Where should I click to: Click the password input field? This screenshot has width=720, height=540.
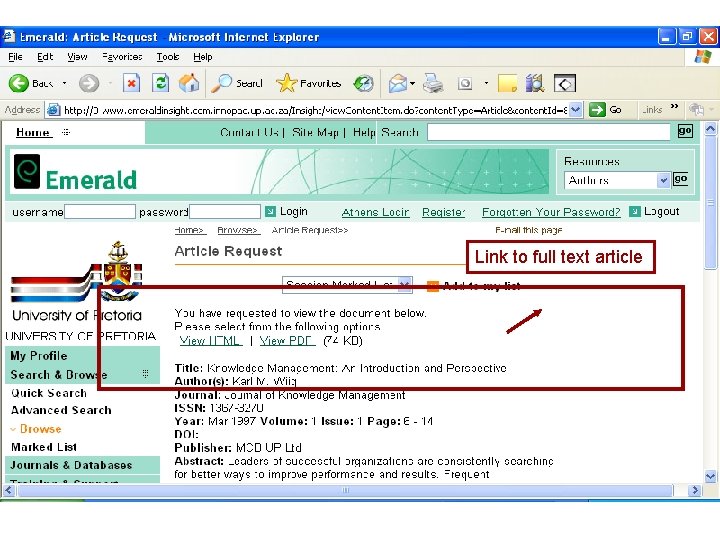pyautogui.click(x=225, y=212)
